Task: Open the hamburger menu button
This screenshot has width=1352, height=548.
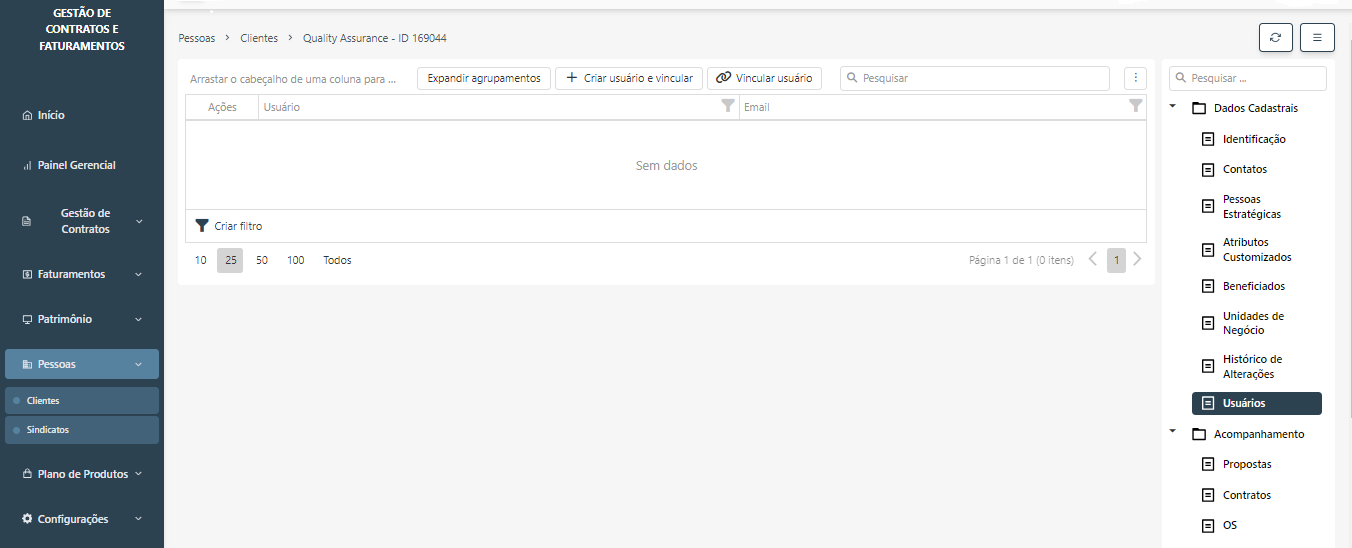Action: tap(1317, 37)
